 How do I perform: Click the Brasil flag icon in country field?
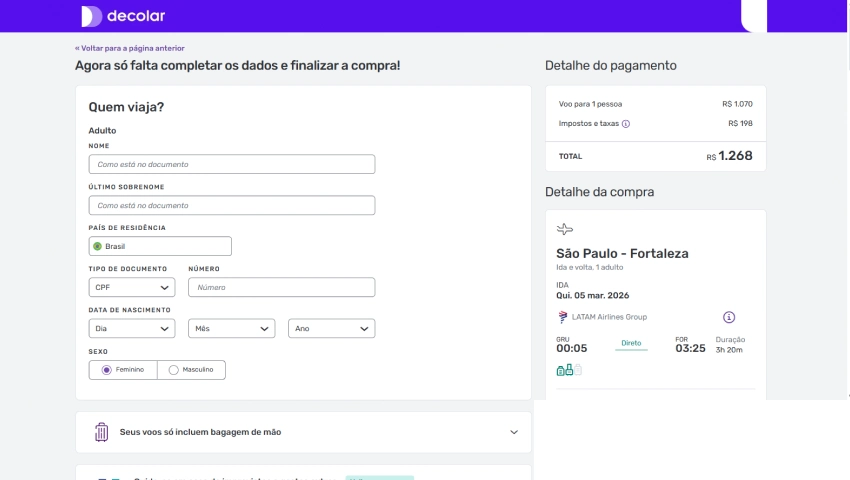click(97, 246)
